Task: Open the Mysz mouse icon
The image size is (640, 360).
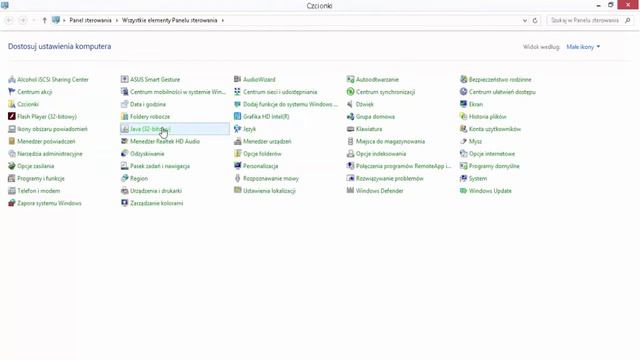Action: coord(463,141)
